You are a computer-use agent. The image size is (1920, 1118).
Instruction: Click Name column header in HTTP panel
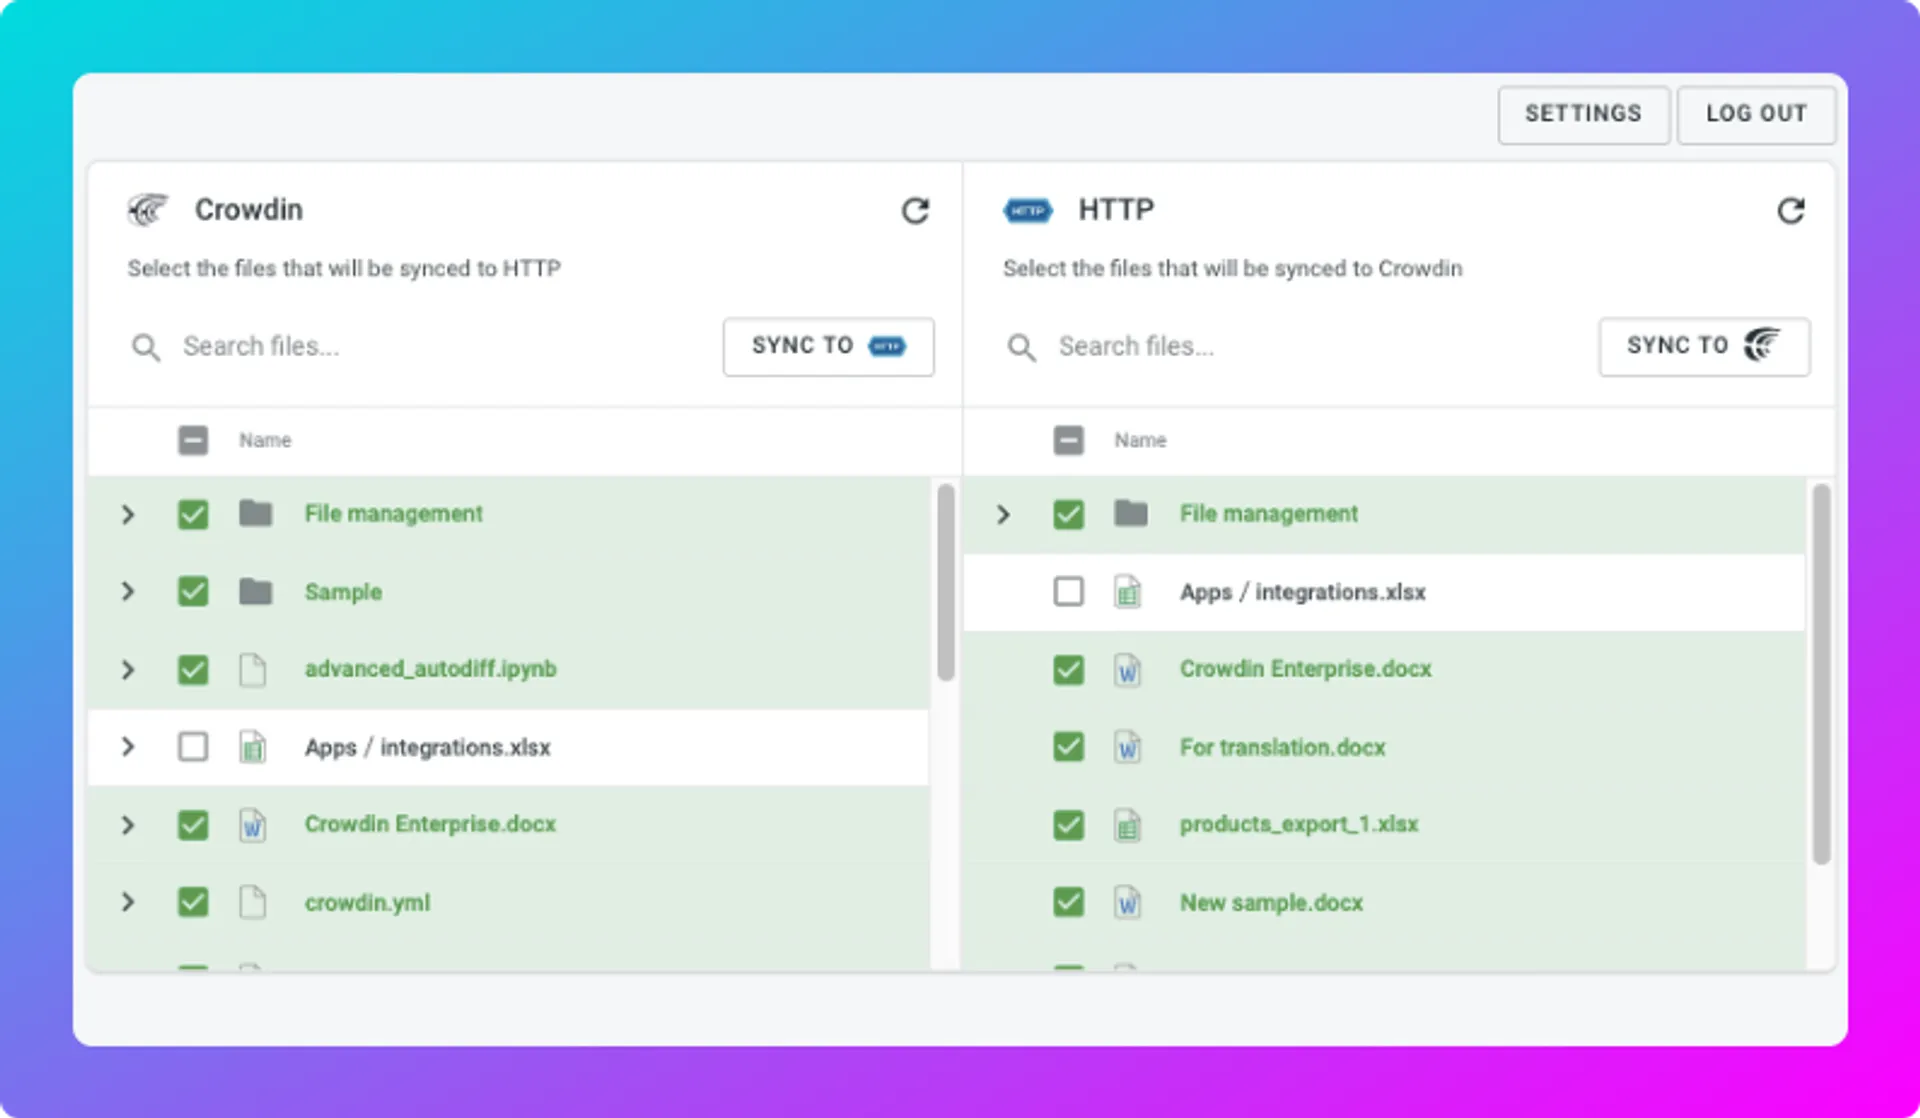point(1140,440)
